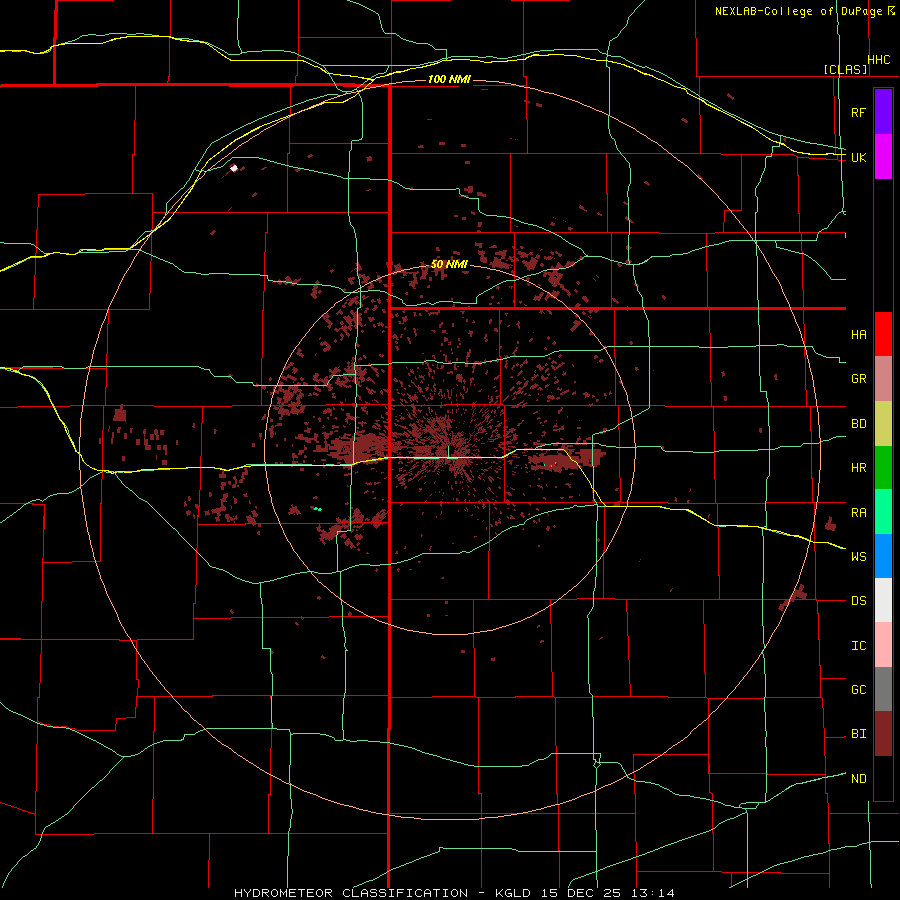Viewport: 900px width, 900px height.
Task: Pick the RA light green legend block
Action: 883,512
